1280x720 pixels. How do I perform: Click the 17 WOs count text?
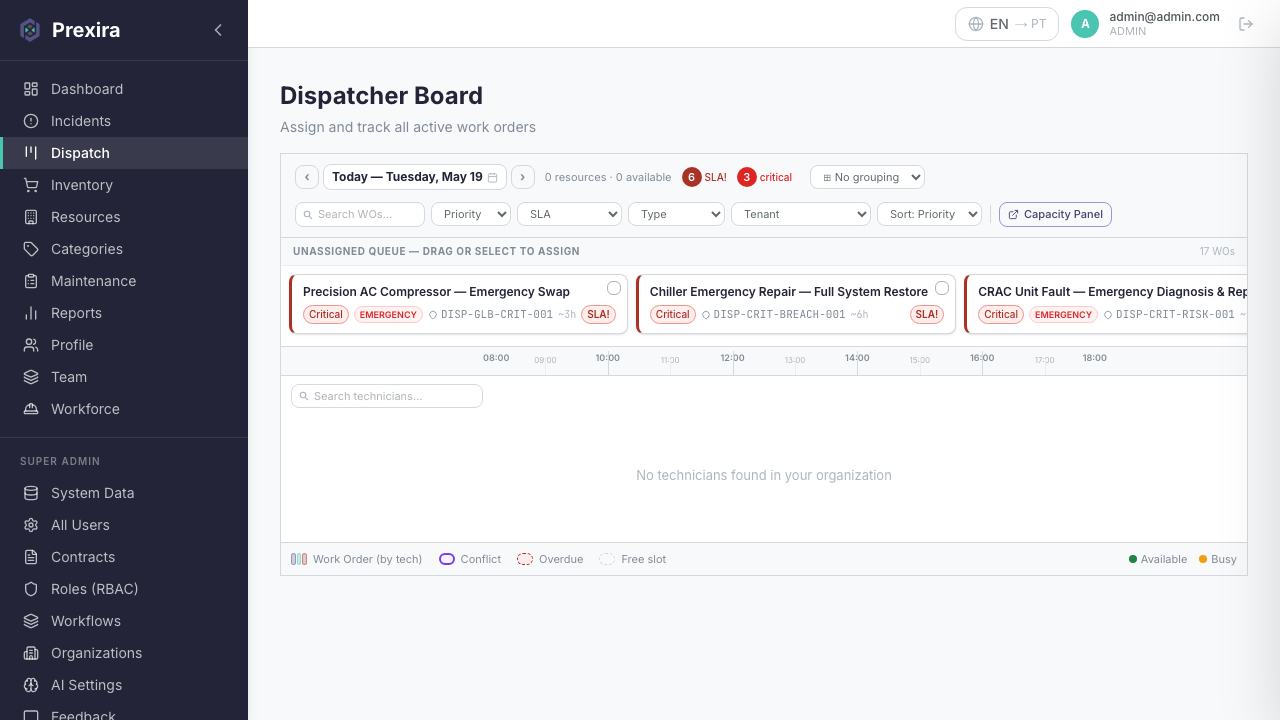[x=1217, y=252]
